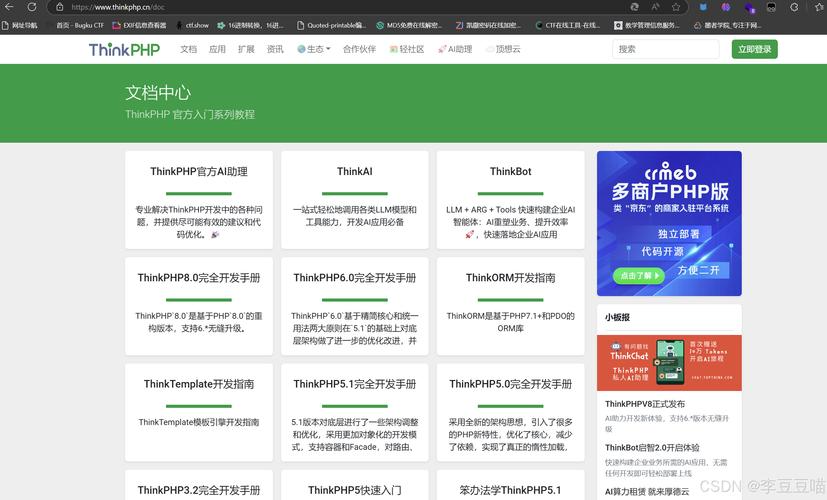This screenshot has width=827, height=500.
Task: Open ThinkPHP5.0完全开发手册 card
Action: point(511,412)
